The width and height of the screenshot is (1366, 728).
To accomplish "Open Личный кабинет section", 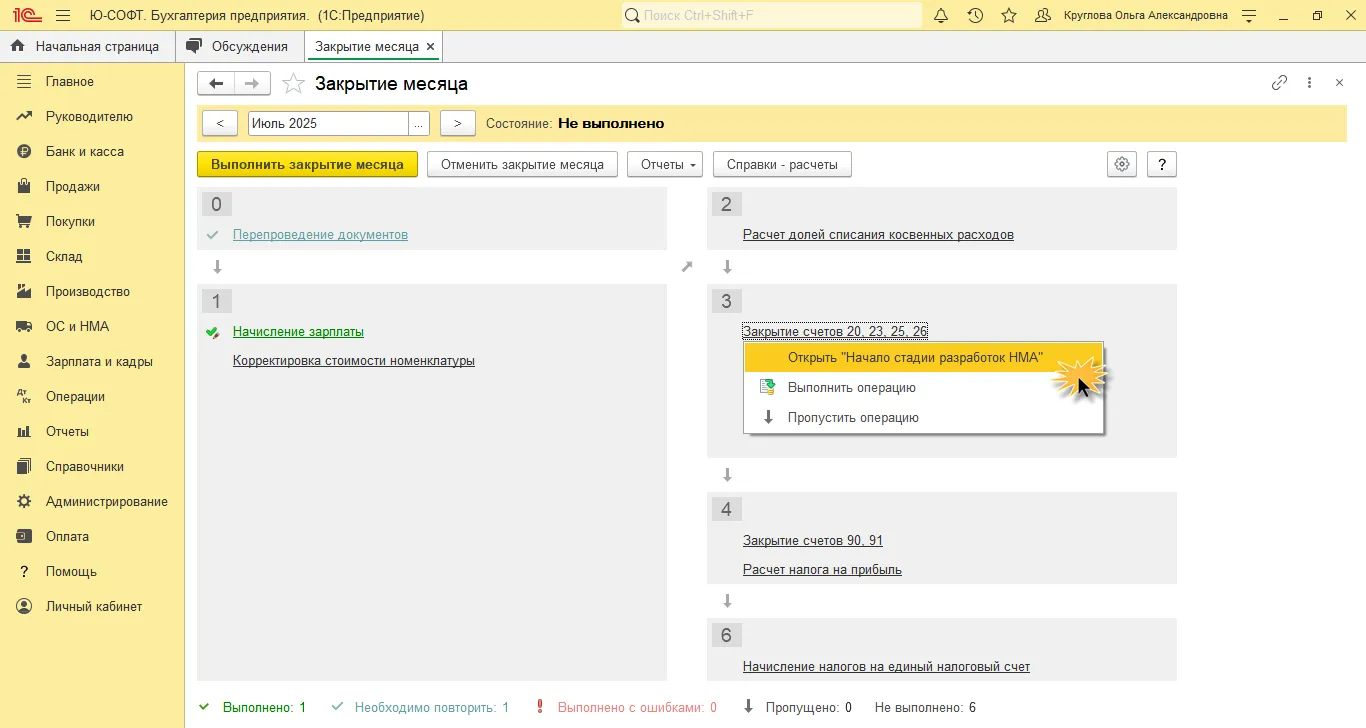I will point(92,607).
